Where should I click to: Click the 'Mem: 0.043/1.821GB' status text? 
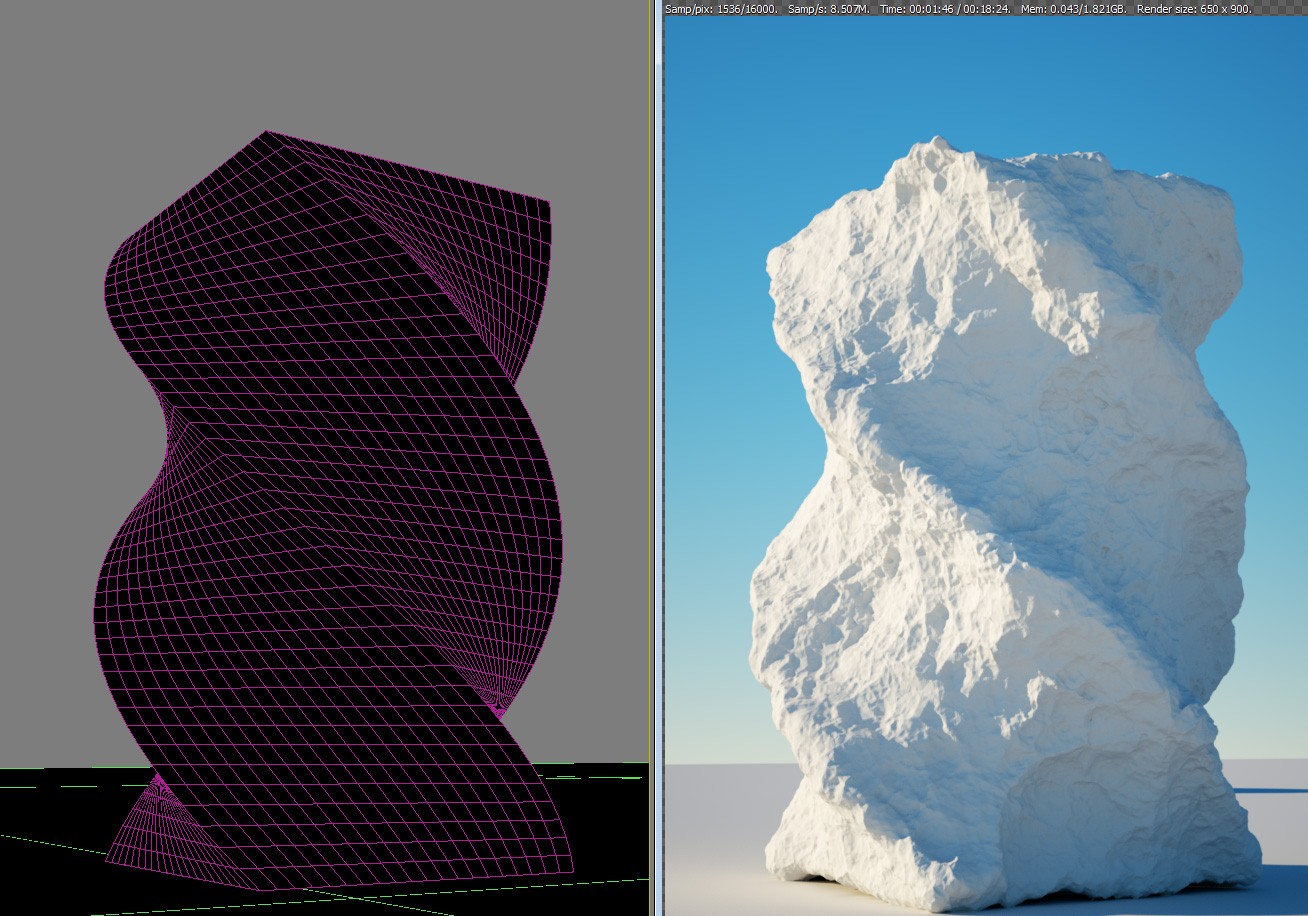(1074, 8)
